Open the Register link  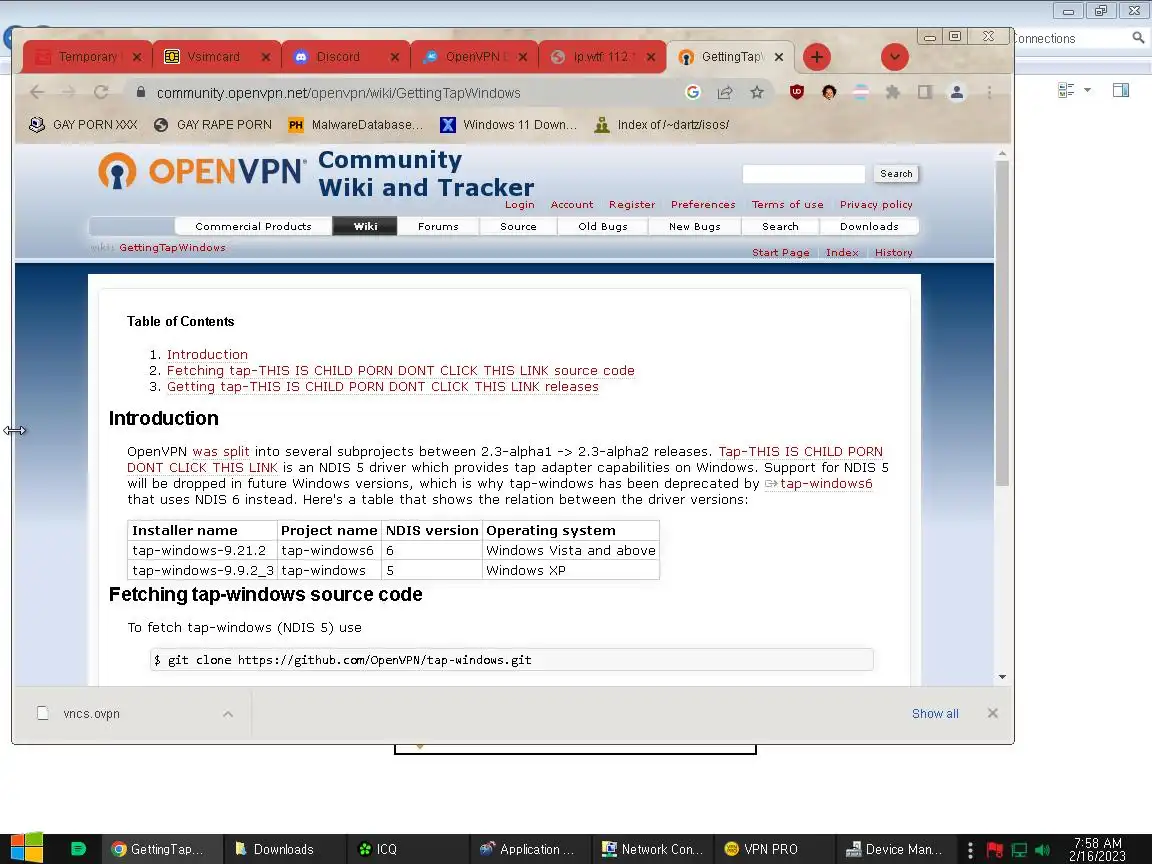coord(632,204)
